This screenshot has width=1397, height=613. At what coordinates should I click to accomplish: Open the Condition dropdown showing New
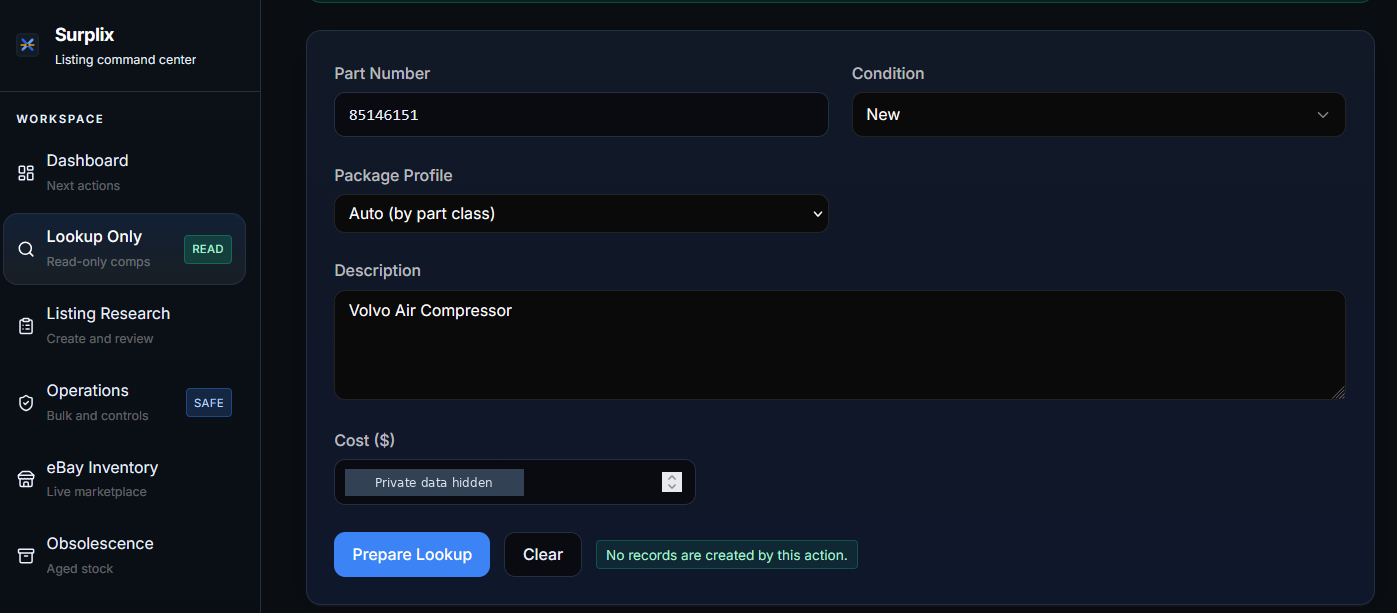pos(1098,115)
